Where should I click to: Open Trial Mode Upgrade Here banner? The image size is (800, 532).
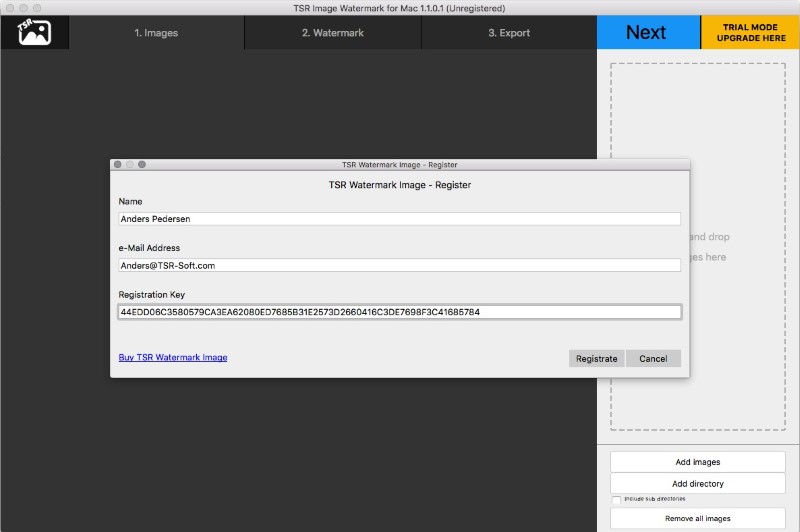pyautogui.click(x=751, y=32)
